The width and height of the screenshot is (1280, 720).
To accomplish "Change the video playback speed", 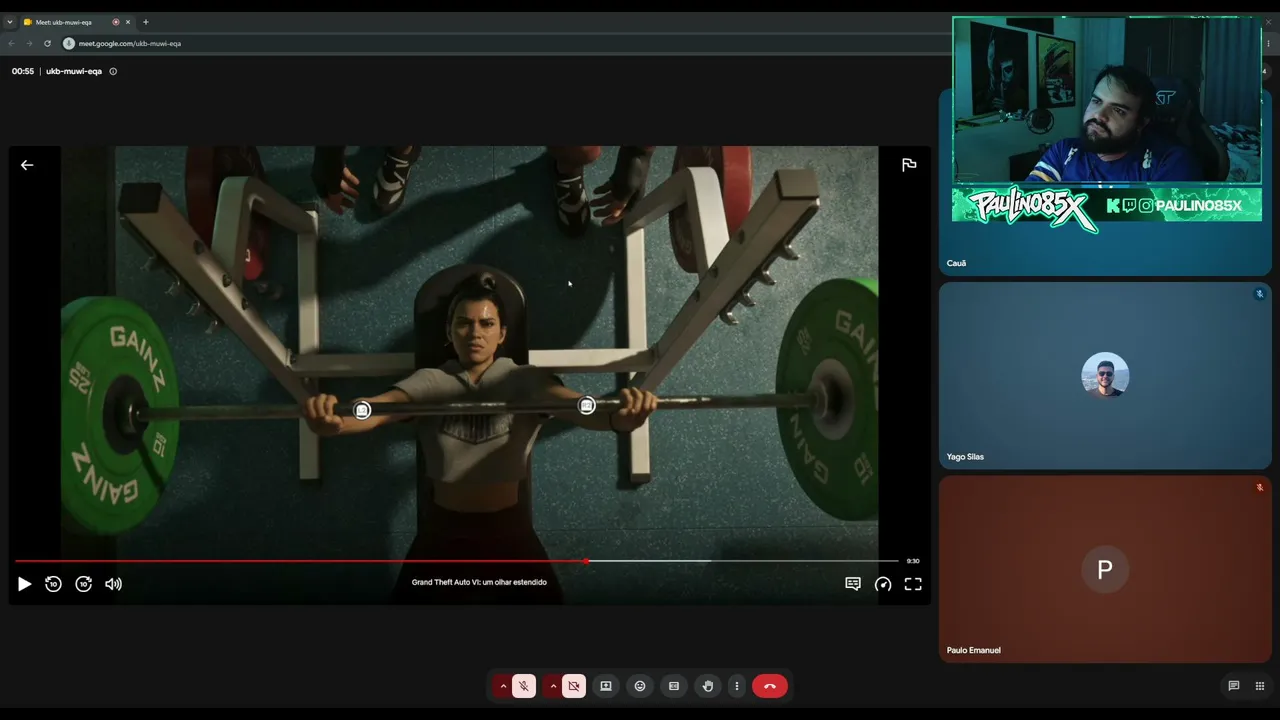I will click(883, 584).
